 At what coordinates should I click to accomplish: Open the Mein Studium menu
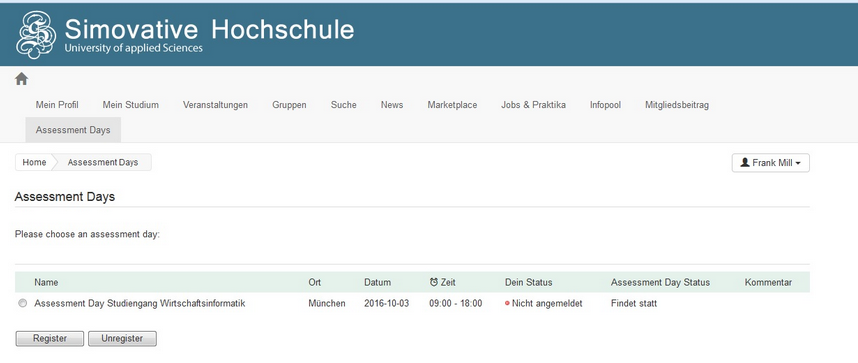click(x=131, y=105)
